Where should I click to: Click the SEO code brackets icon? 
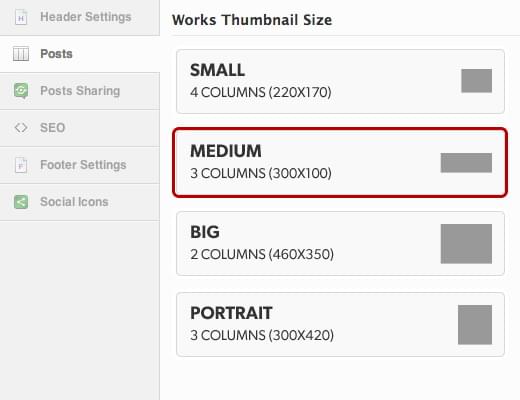click(21, 128)
